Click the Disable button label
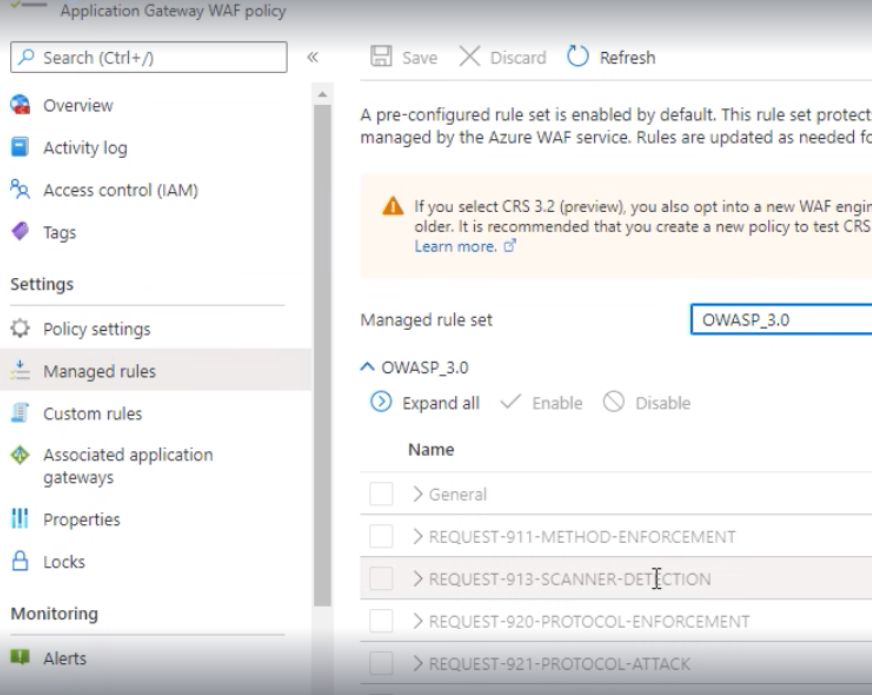 pyautogui.click(x=663, y=403)
